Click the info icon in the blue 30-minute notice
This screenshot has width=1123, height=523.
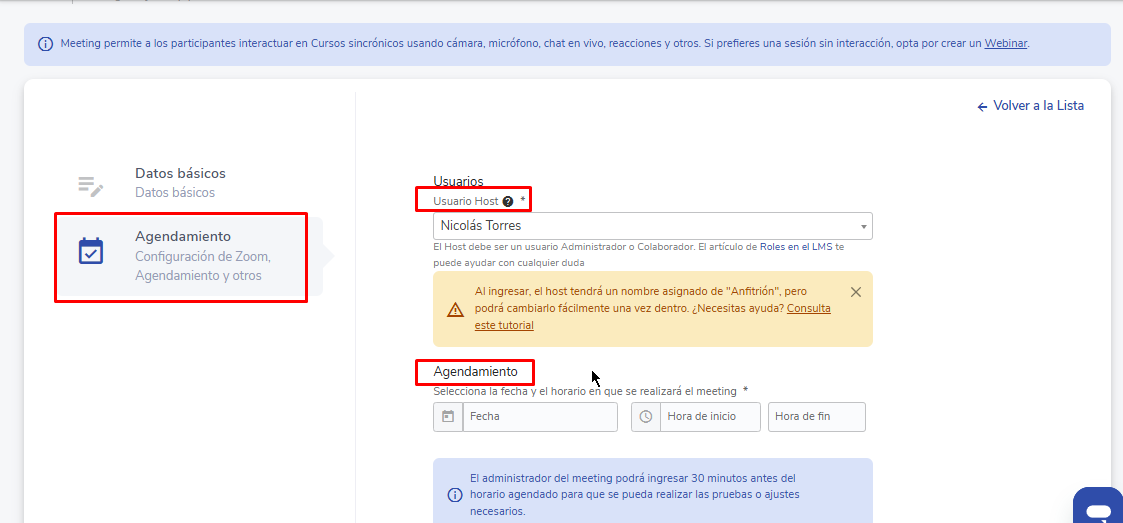point(454,495)
